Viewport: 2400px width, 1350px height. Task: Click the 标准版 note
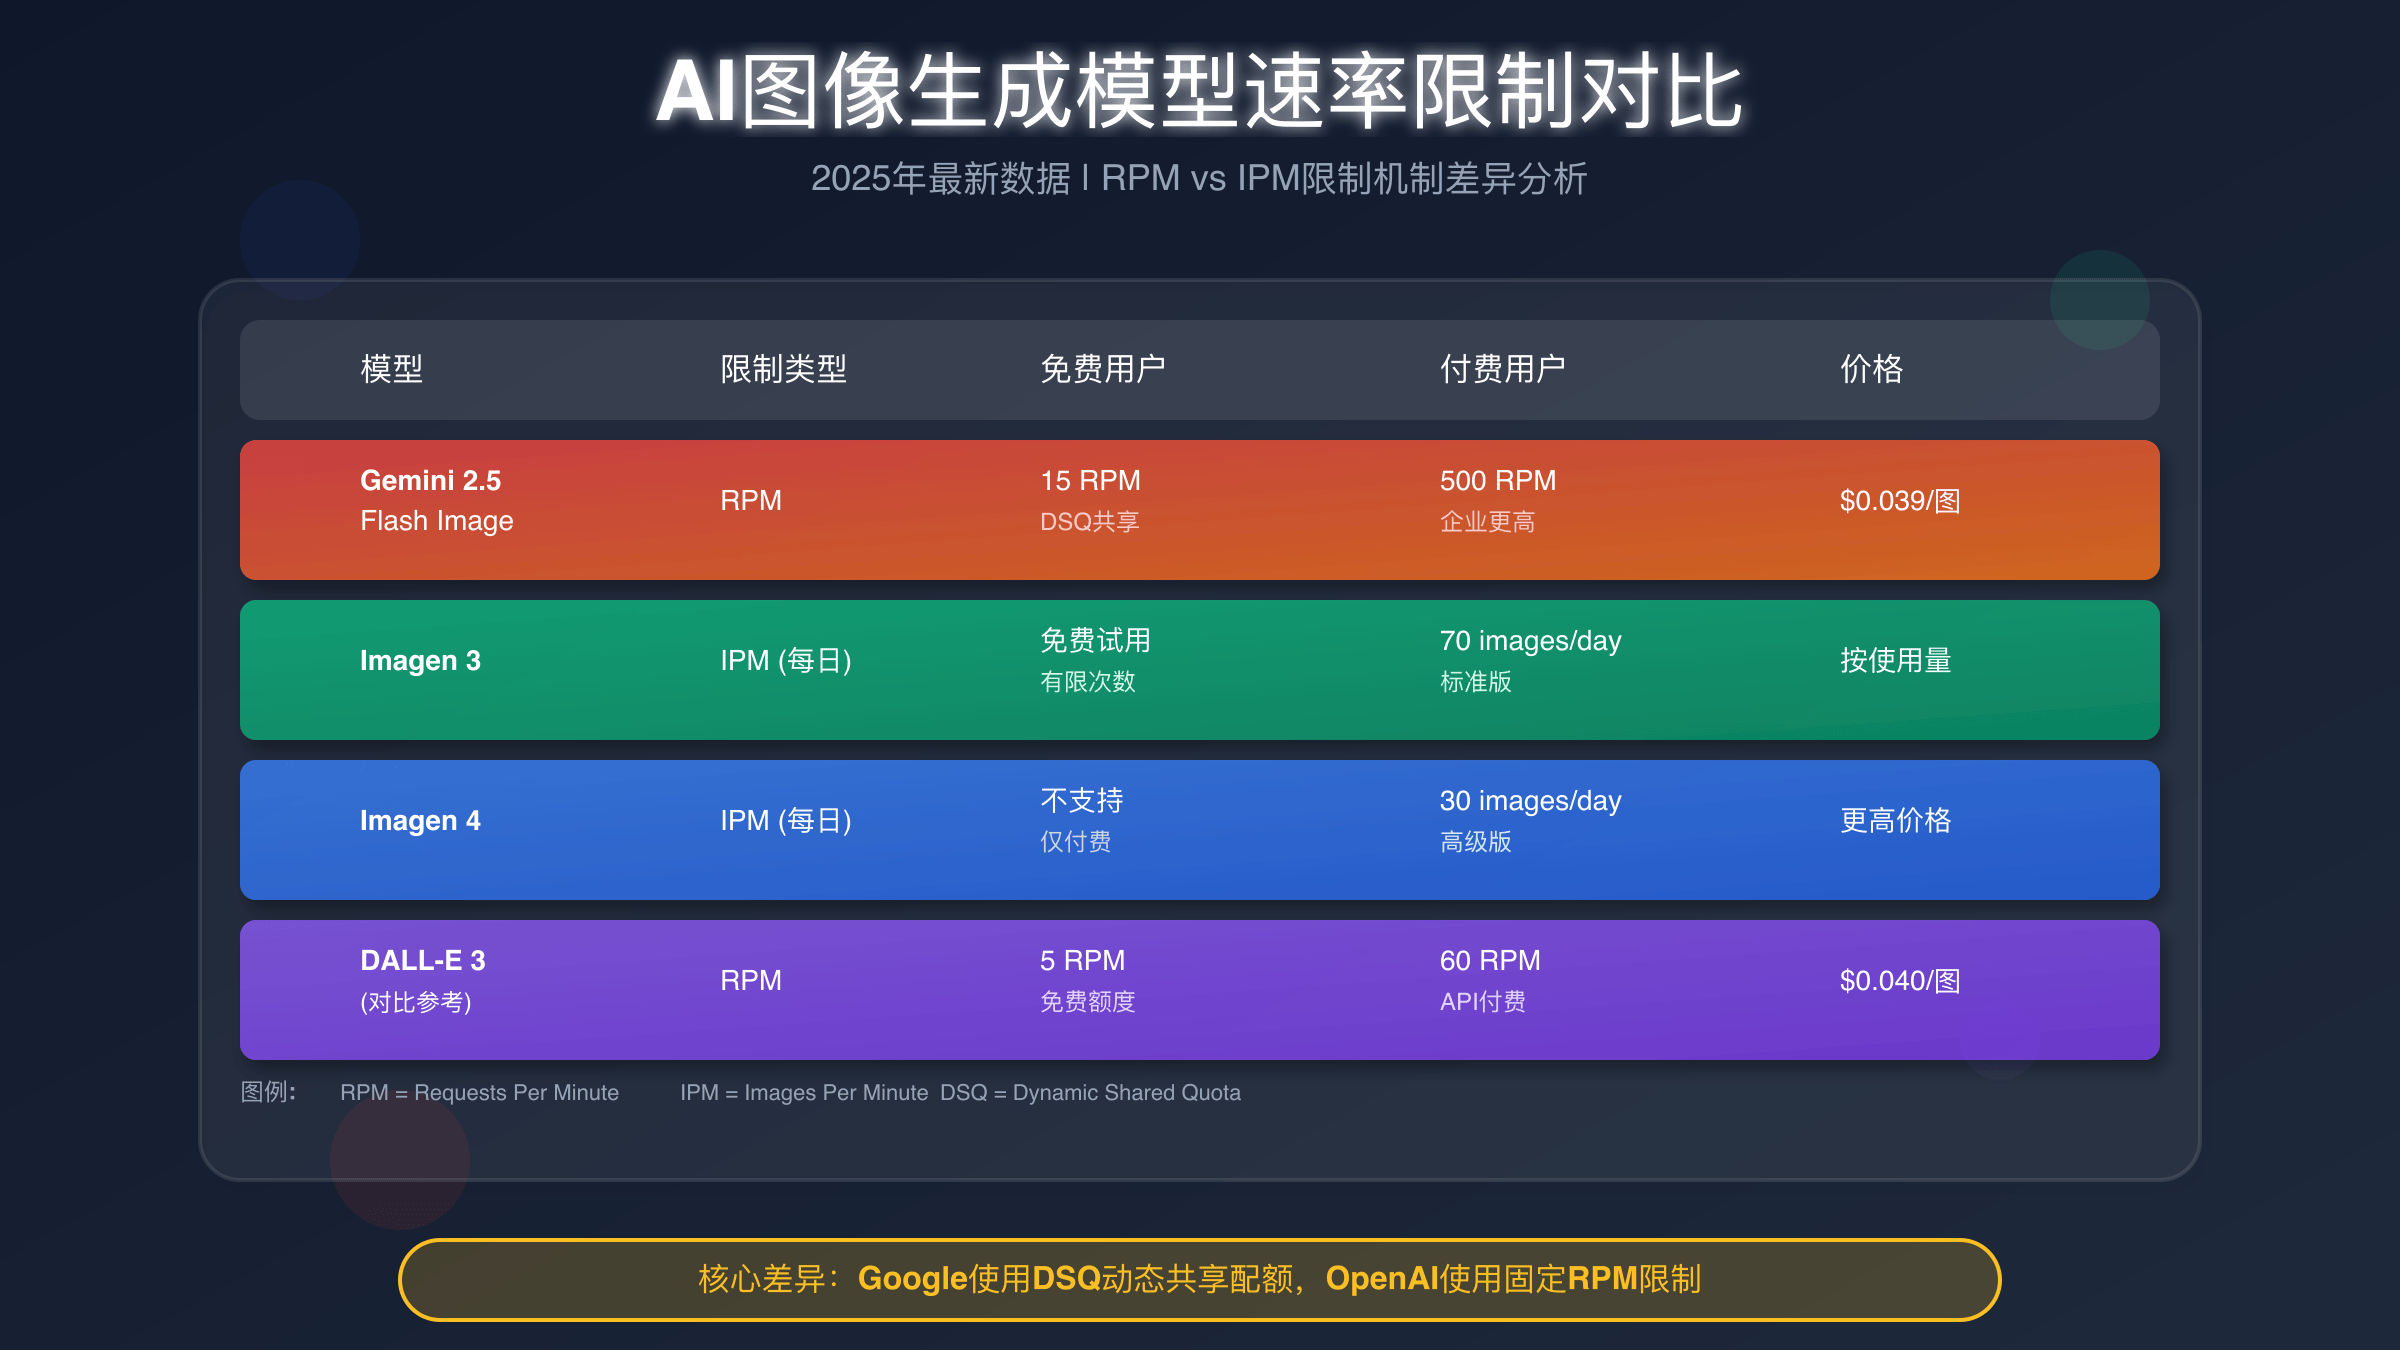pyautogui.click(x=1476, y=681)
